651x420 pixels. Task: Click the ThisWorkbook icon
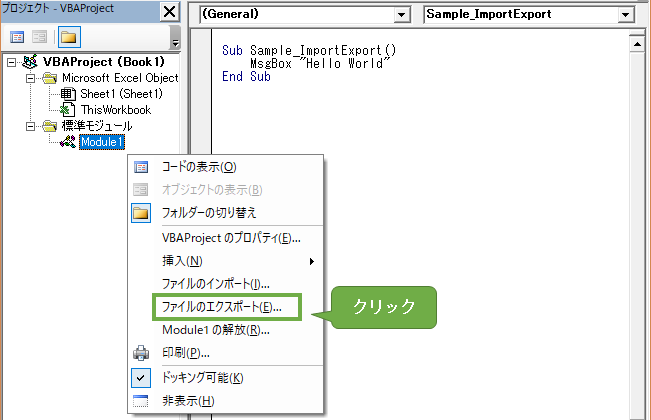[68, 110]
